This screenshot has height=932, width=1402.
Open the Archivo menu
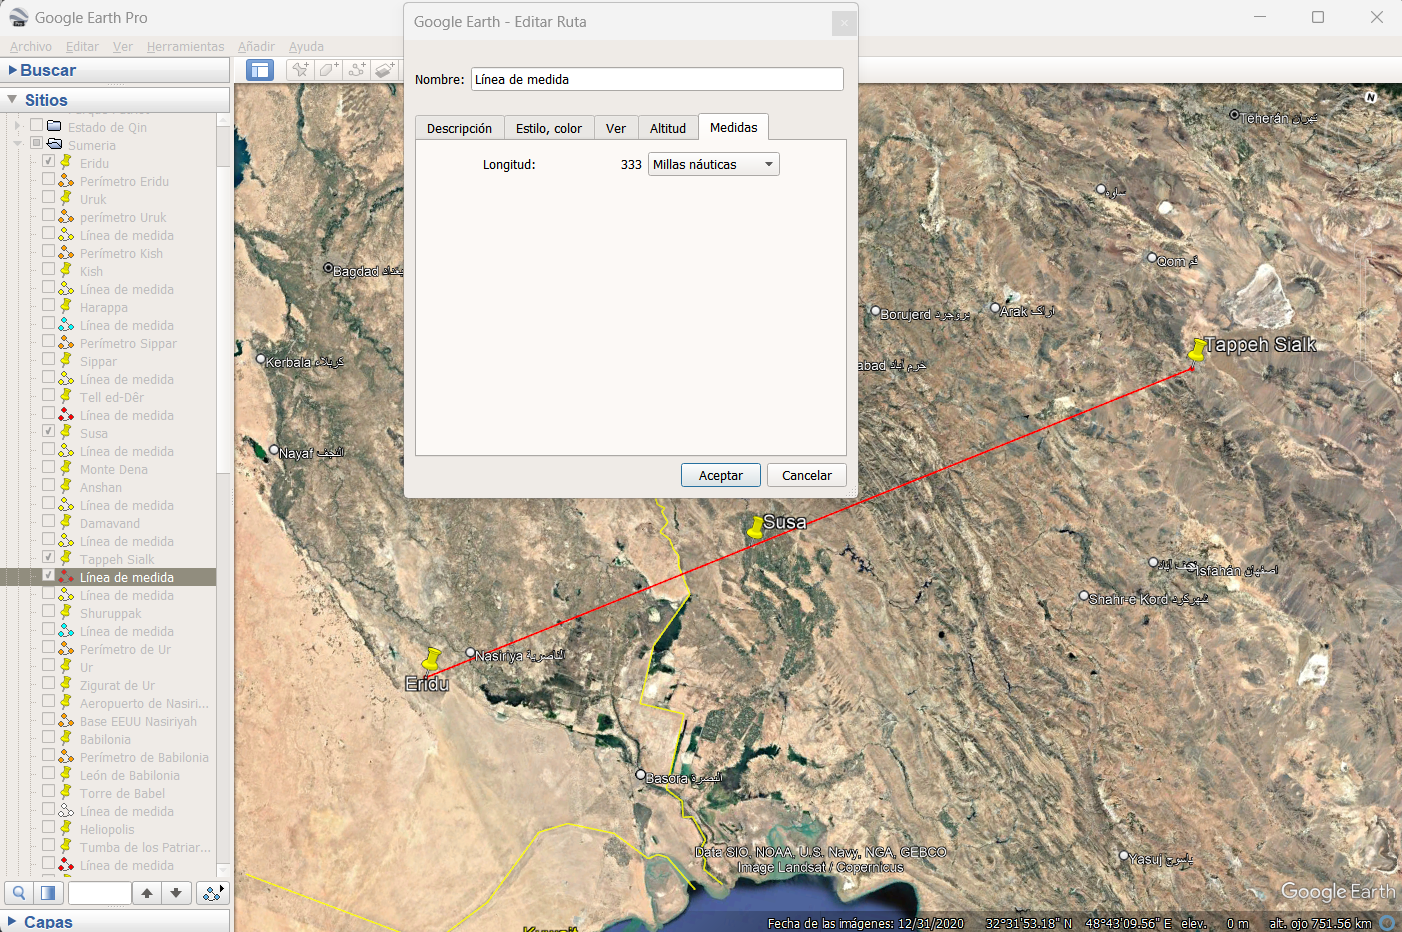31,46
